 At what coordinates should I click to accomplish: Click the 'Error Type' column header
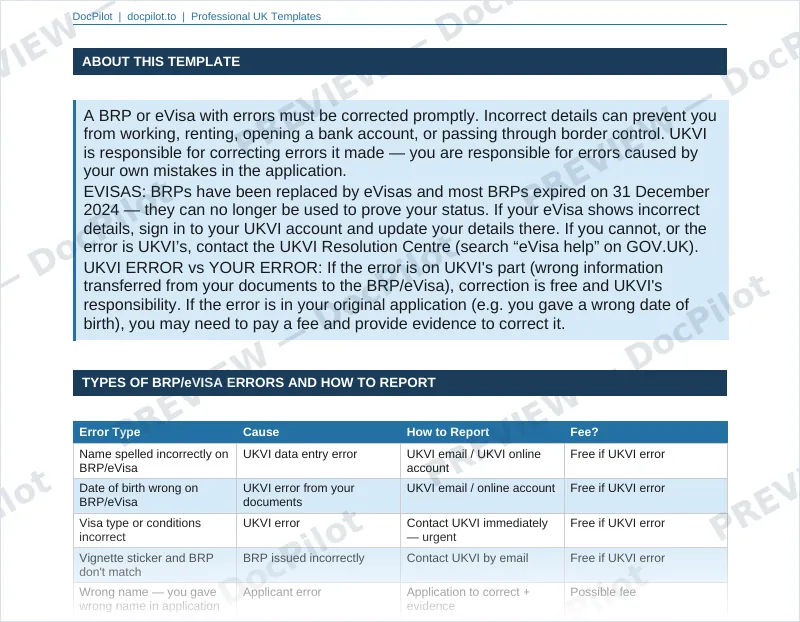[x=155, y=432]
